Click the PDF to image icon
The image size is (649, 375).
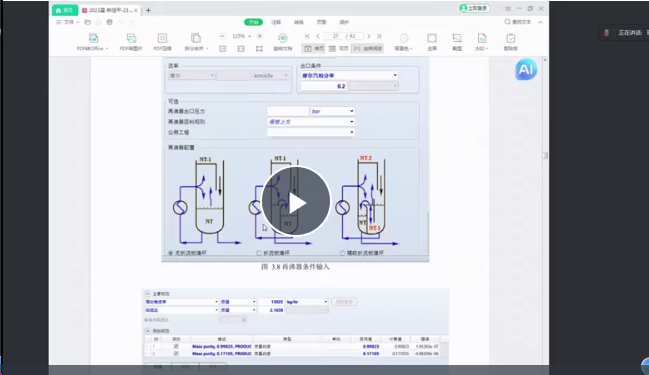coord(131,38)
